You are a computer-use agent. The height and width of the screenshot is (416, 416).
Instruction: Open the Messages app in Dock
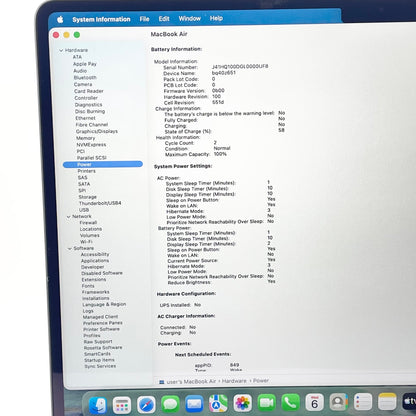point(170,404)
